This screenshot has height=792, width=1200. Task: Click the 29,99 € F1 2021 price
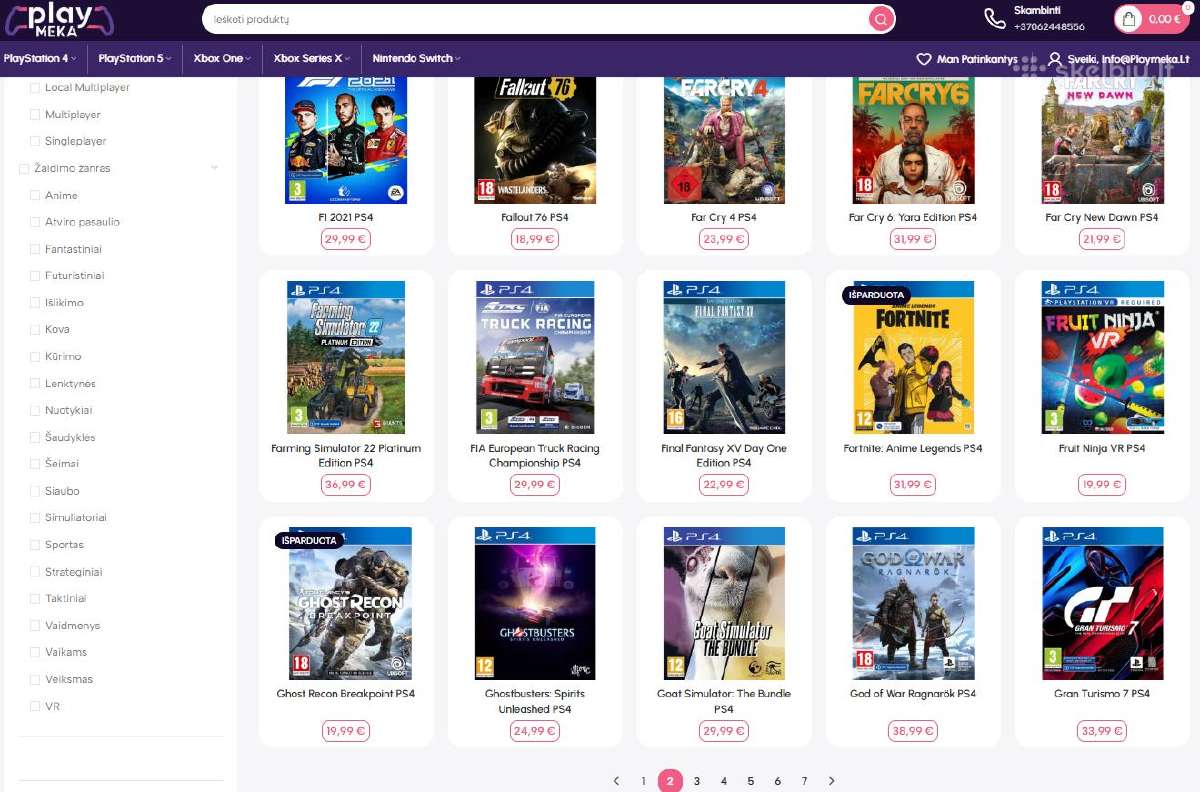[346, 239]
